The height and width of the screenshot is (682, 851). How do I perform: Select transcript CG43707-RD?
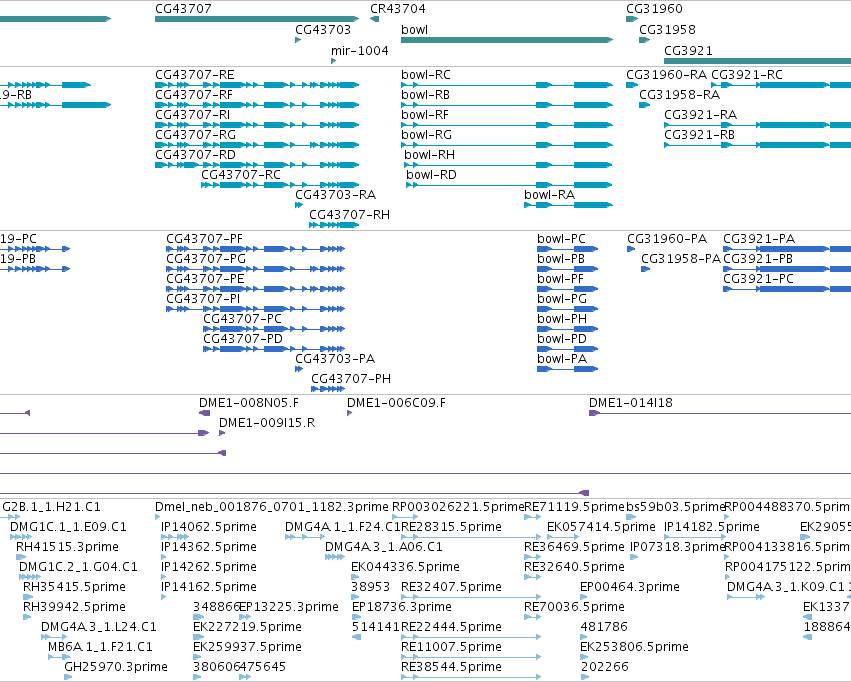pyautogui.click(x=195, y=155)
